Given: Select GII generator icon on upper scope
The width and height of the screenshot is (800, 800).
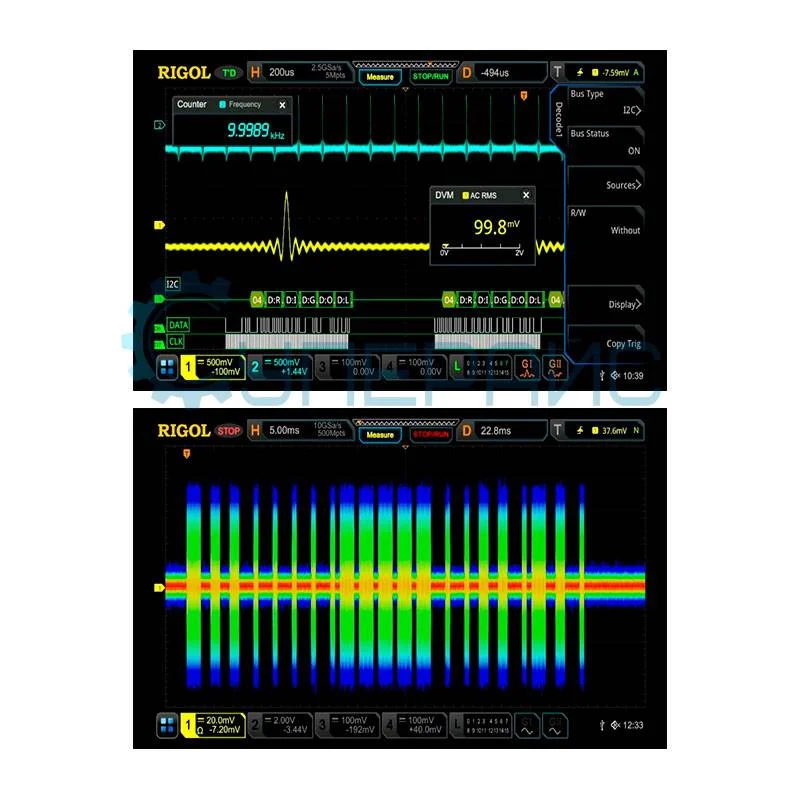Looking at the screenshot, I should tap(554, 368).
